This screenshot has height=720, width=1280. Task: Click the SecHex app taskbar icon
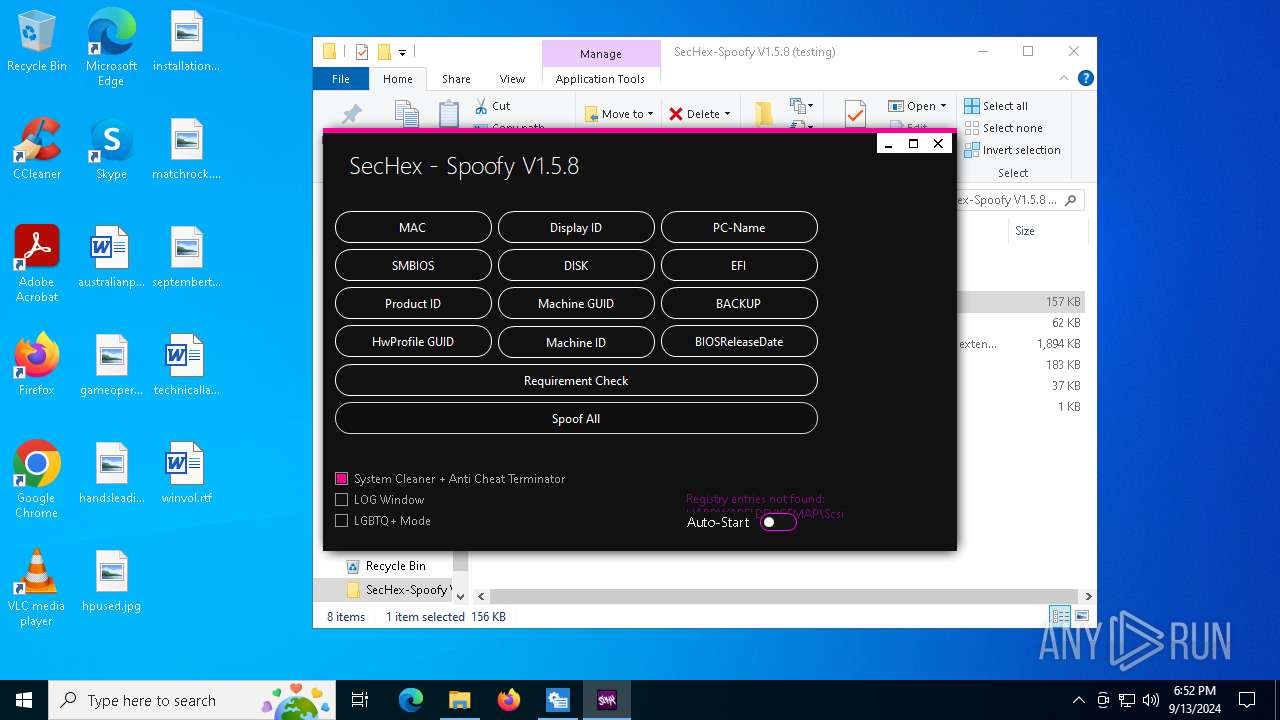pos(607,700)
